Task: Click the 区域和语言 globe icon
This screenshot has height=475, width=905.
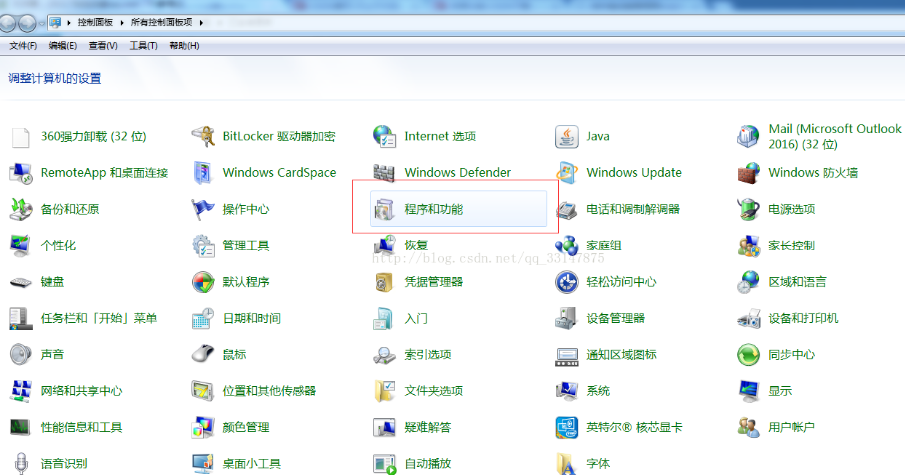Action: (x=748, y=282)
